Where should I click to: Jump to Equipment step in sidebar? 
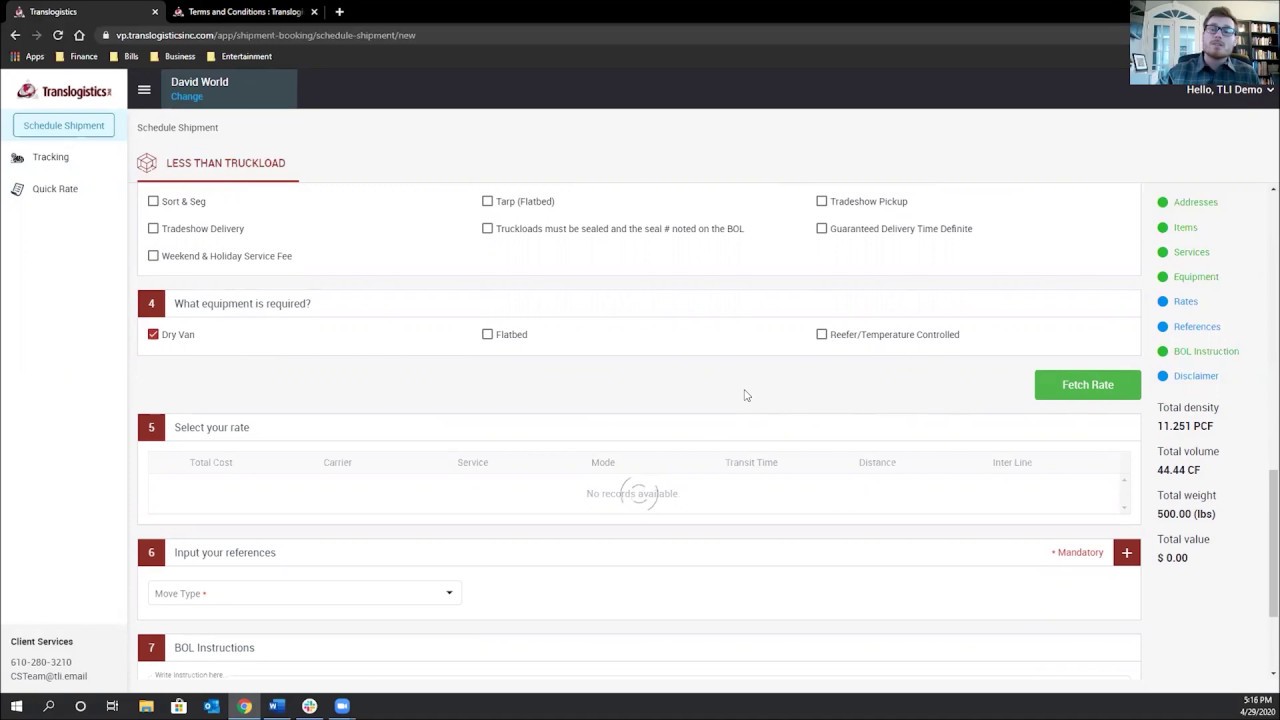coord(1196,277)
